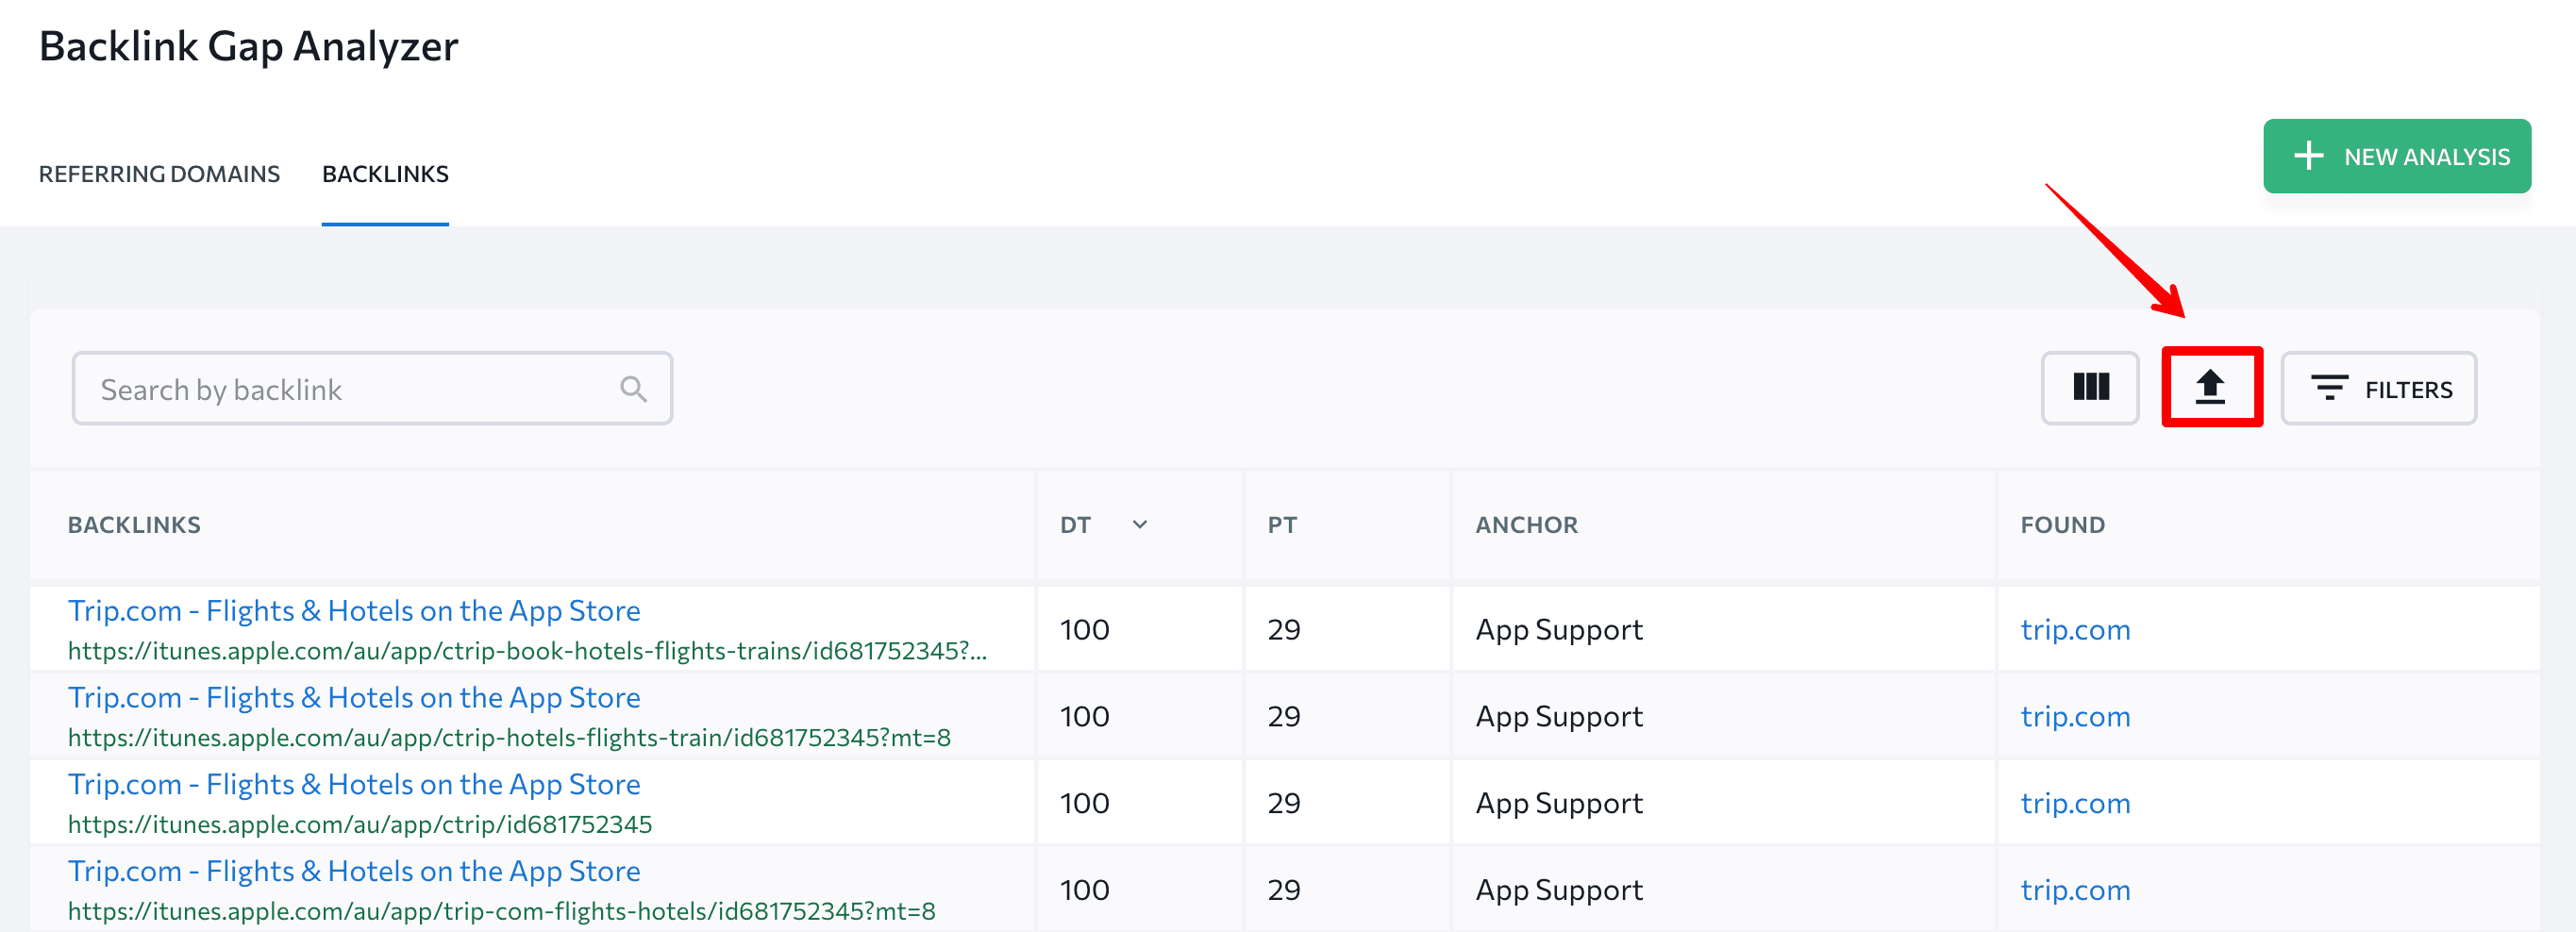Open third row Trip.com App Store title link
The image size is (2576, 932).
coord(354,785)
